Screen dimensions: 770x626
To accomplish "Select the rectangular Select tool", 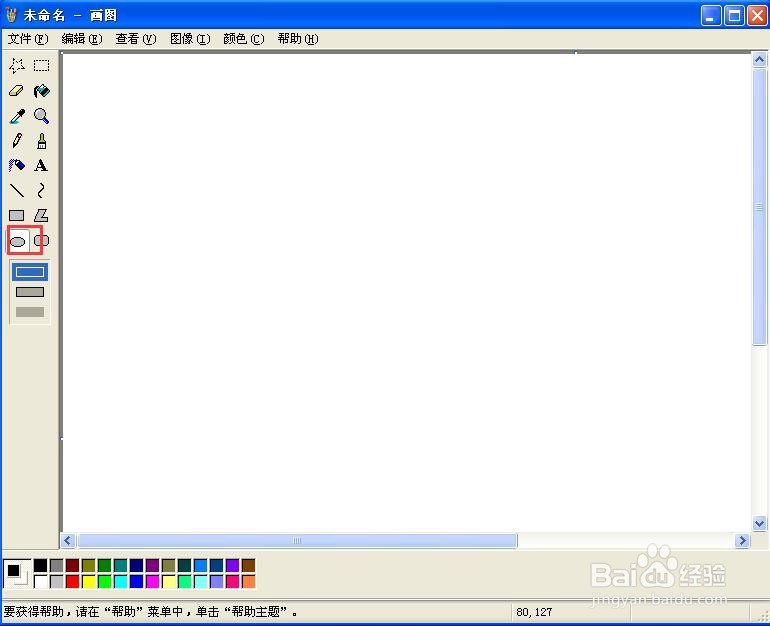I will 42,65.
